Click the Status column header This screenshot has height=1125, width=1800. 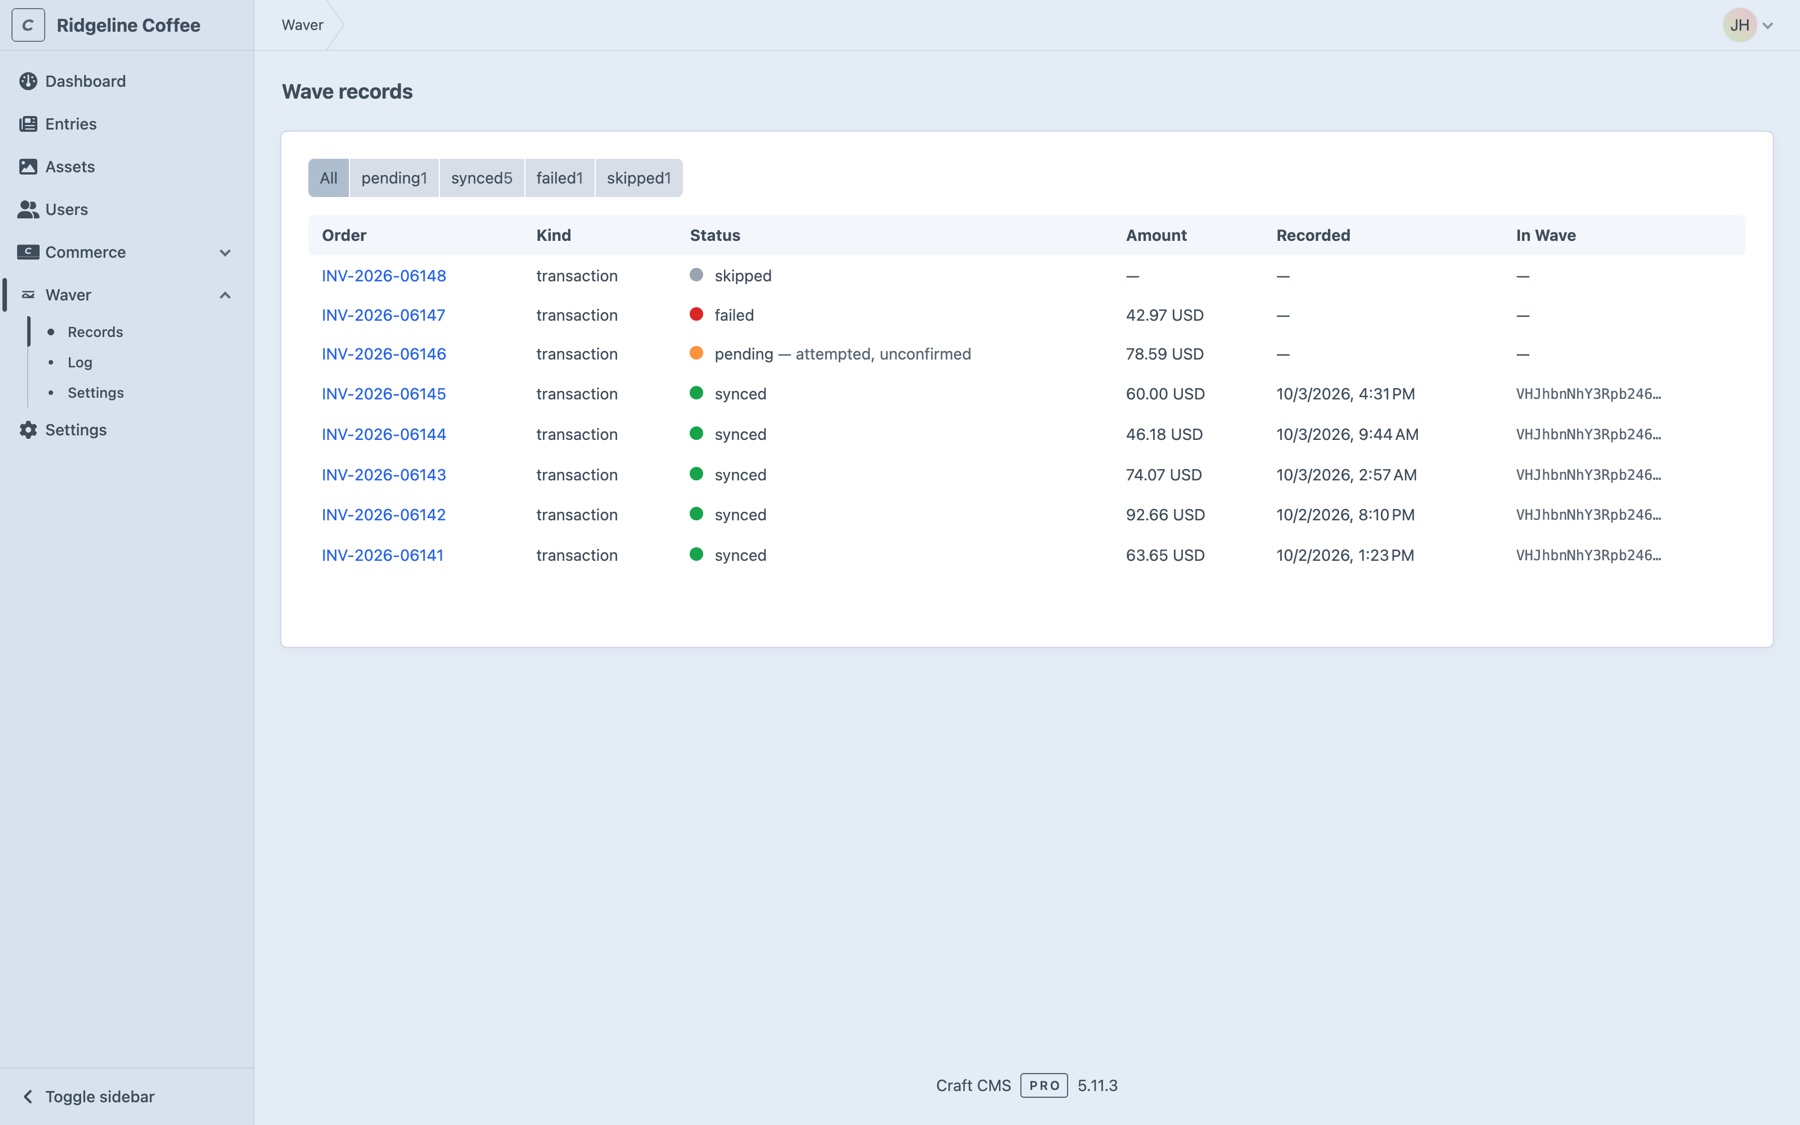pyautogui.click(x=715, y=236)
